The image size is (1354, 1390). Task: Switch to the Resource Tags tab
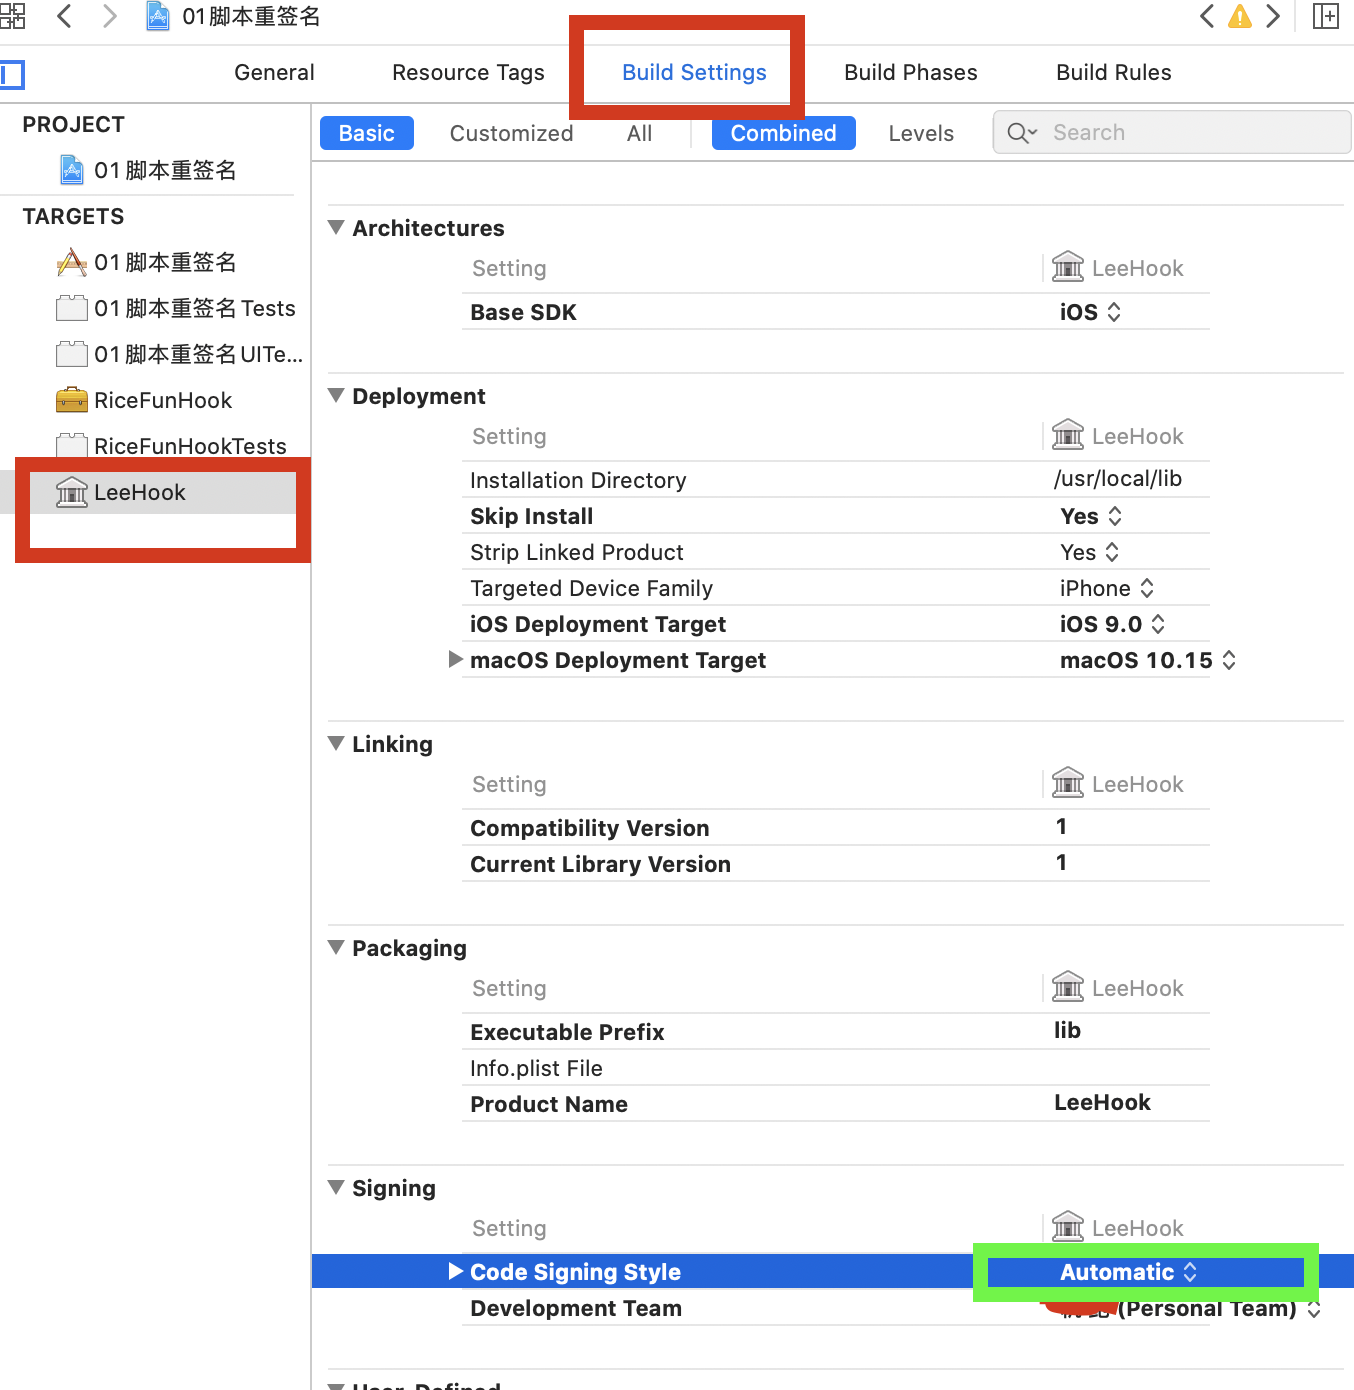click(468, 72)
